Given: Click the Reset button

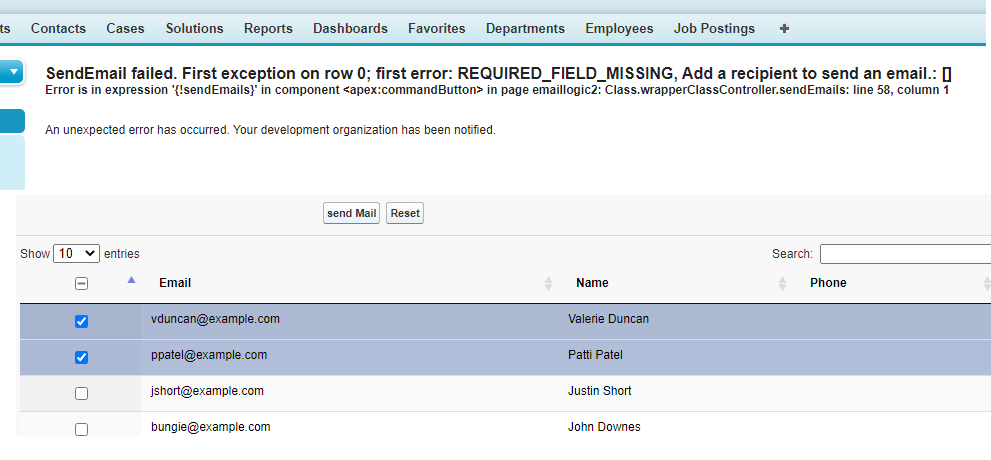Looking at the screenshot, I should 405,213.
